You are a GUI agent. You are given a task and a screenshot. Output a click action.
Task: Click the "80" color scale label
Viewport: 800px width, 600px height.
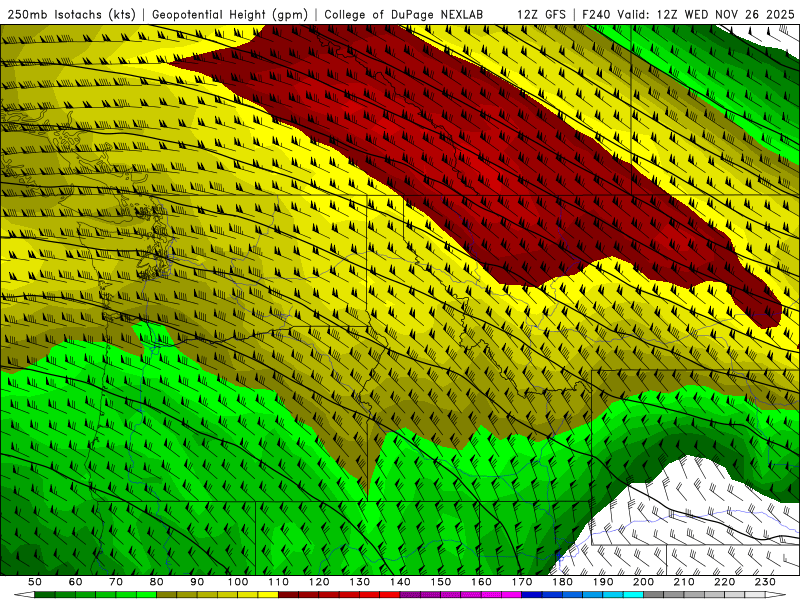click(156, 582)
